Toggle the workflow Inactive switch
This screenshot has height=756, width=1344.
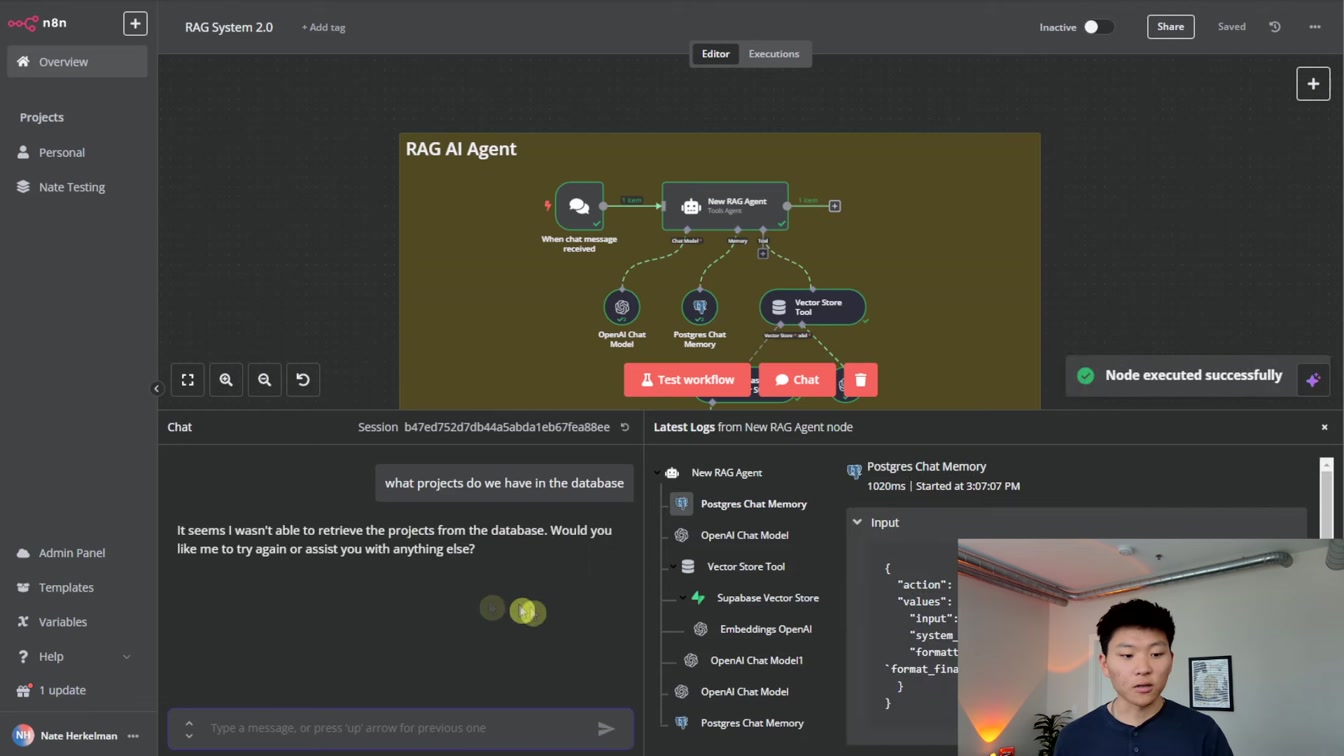point(1098,27)
